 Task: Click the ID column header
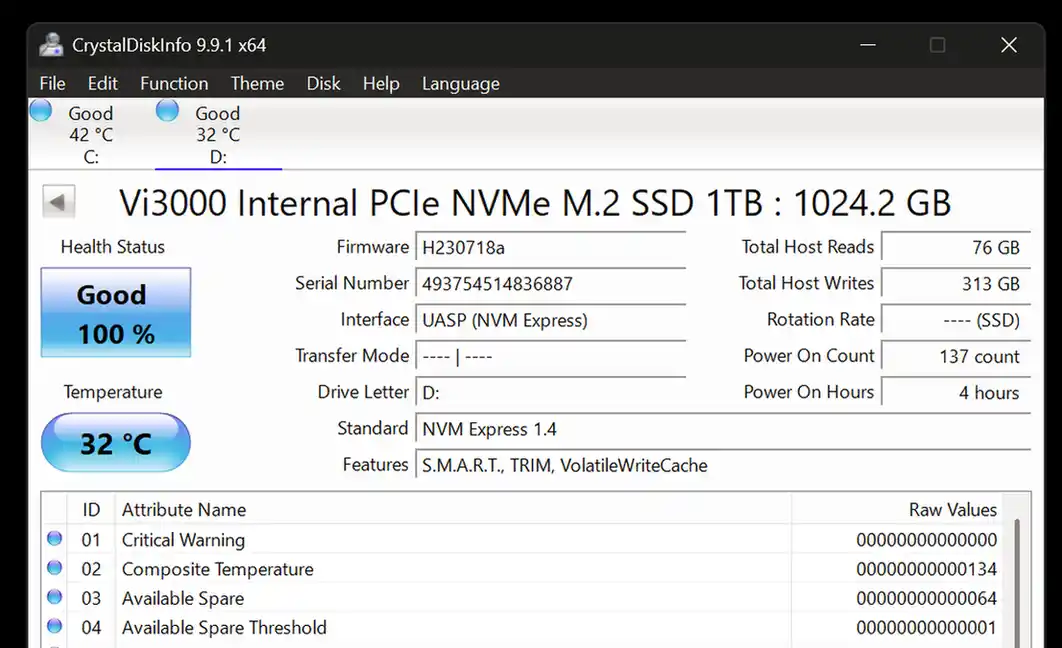point(91,509)
